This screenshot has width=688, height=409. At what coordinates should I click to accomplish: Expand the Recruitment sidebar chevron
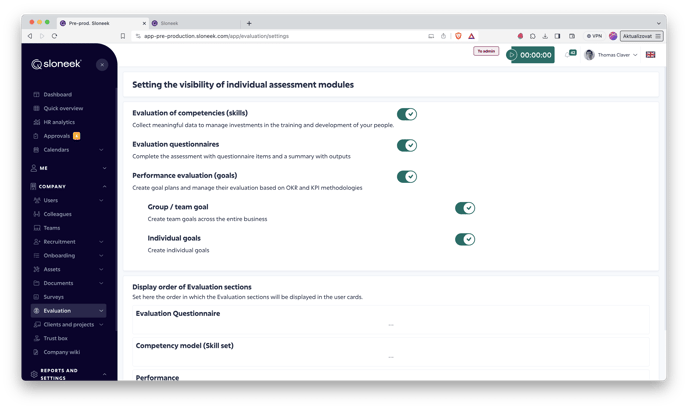tap(101, 242)
